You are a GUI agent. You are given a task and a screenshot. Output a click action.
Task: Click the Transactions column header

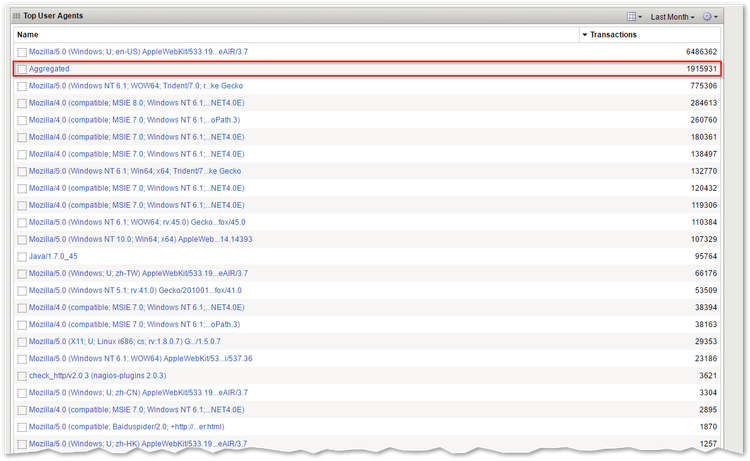point(613,34)
